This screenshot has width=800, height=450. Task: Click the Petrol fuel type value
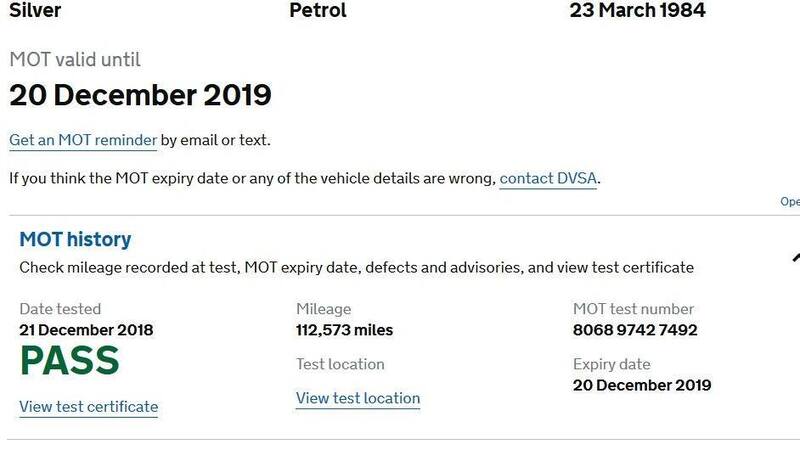(x=320, y=11)
